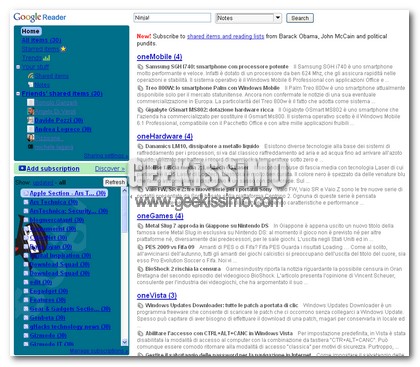Open the Discover link
Viewport: 420px width, 367px height.
point(110,169)
